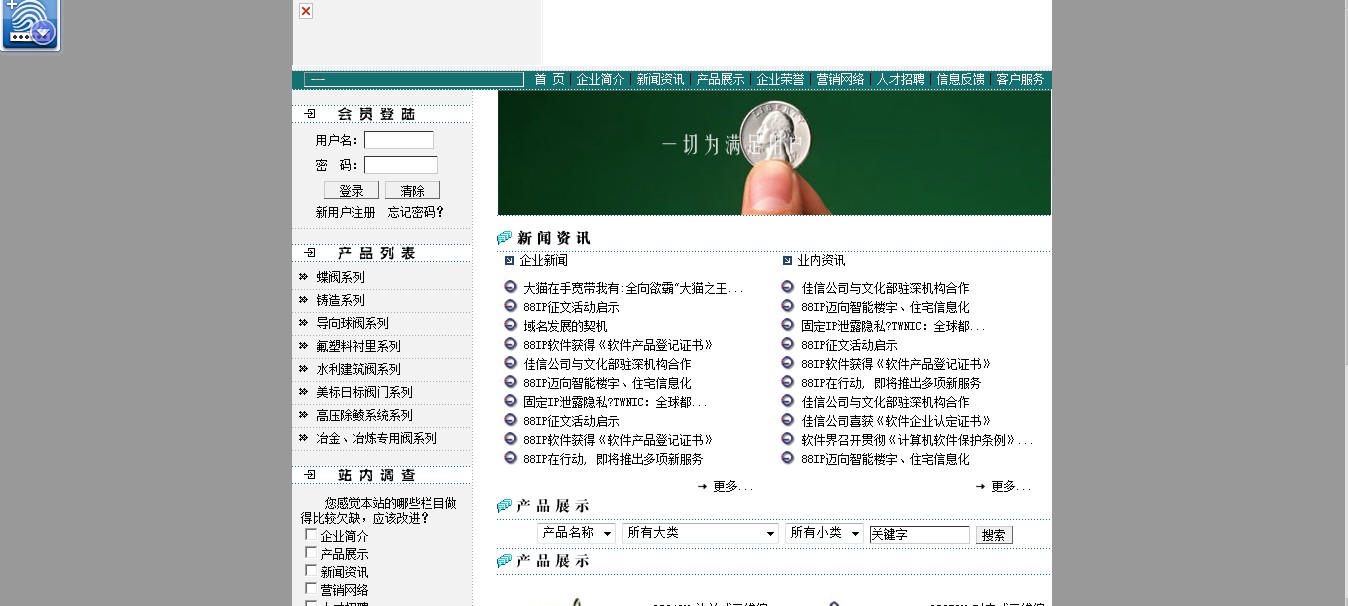Open the 高压除鳞系统系列 product category
Image resolution: width=1348 pixels, height=606 pixels.
(365, 415)
